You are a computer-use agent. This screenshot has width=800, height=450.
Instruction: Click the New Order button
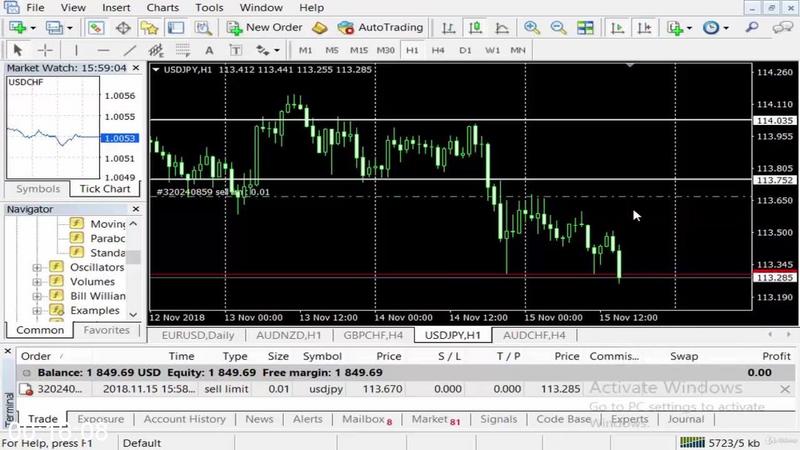point(265,28)
